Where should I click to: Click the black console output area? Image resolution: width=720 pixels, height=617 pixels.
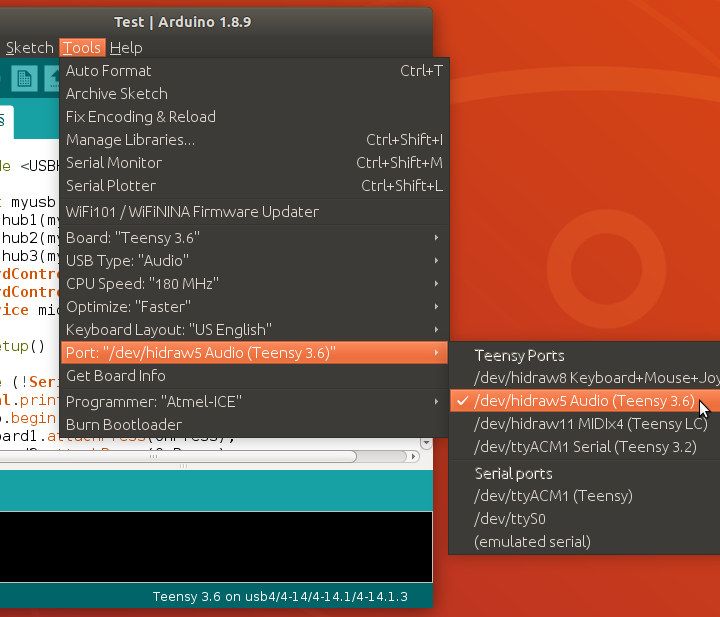point(216,546)
